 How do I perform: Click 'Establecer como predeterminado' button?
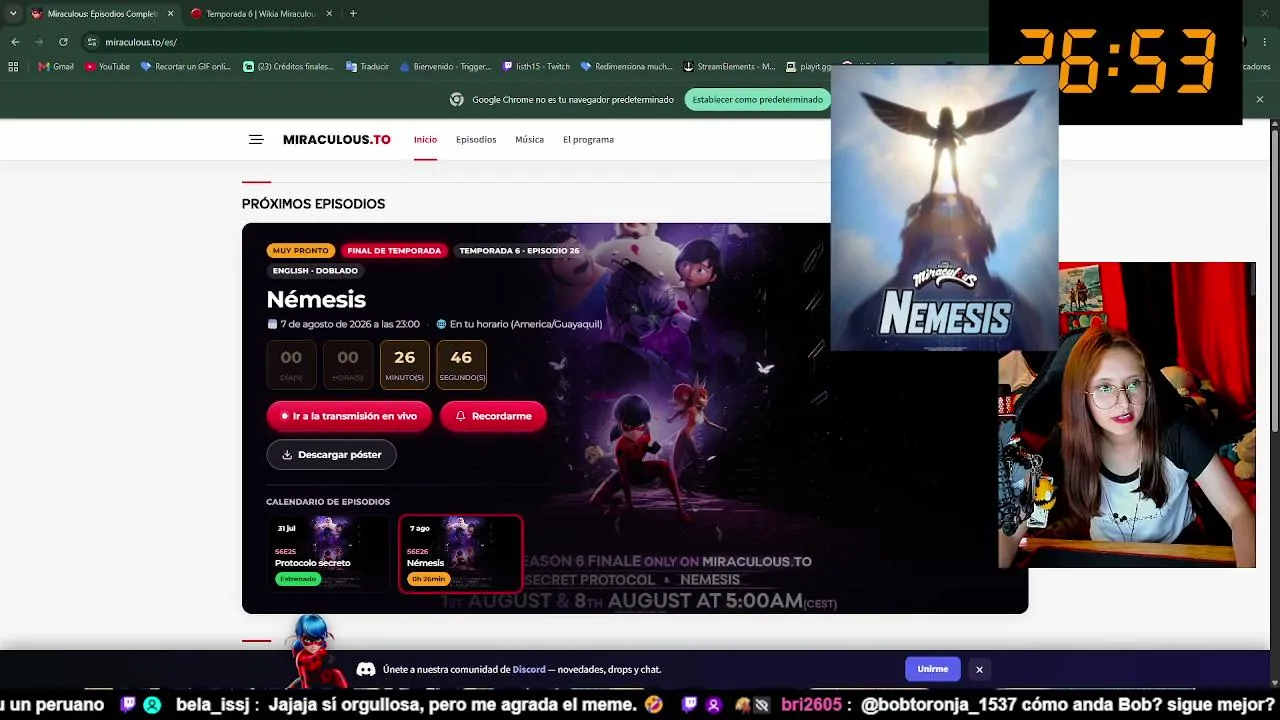tap(758, 99)
